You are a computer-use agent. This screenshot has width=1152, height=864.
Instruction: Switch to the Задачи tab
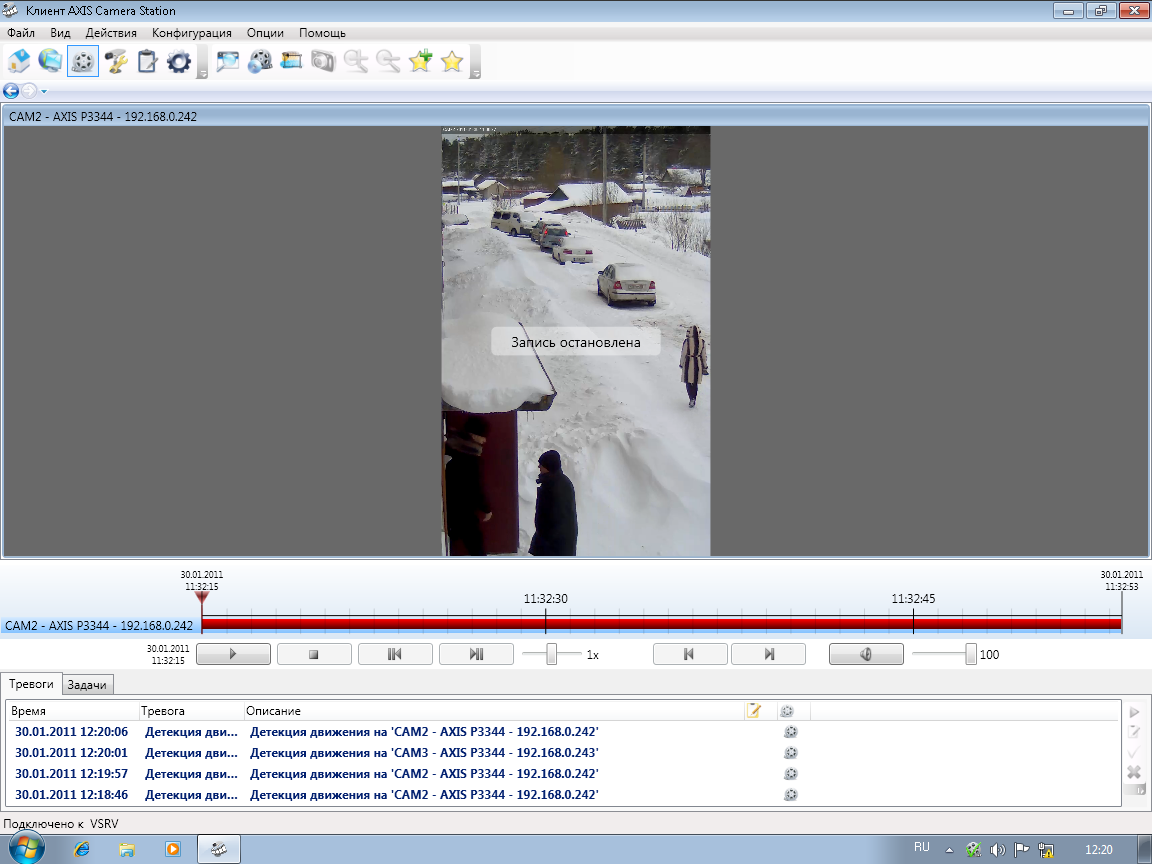click(88, 685)
